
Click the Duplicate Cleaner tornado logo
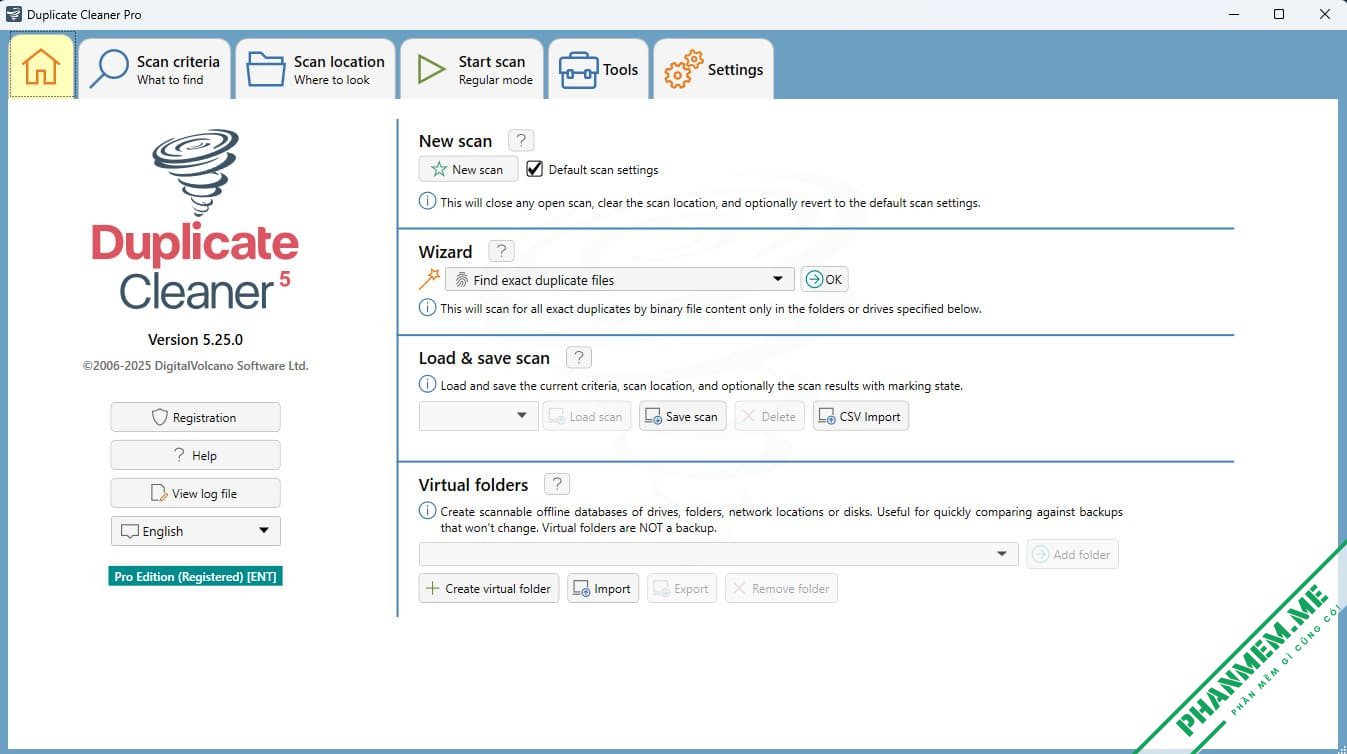click(196, 170)
